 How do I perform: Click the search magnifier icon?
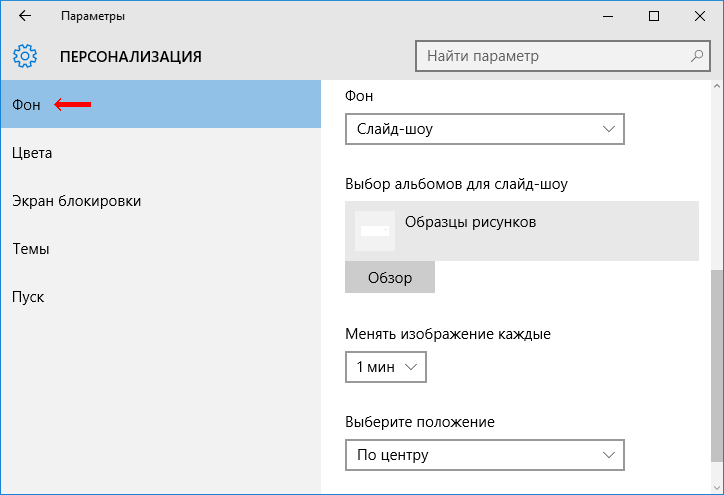coord(697,56)
